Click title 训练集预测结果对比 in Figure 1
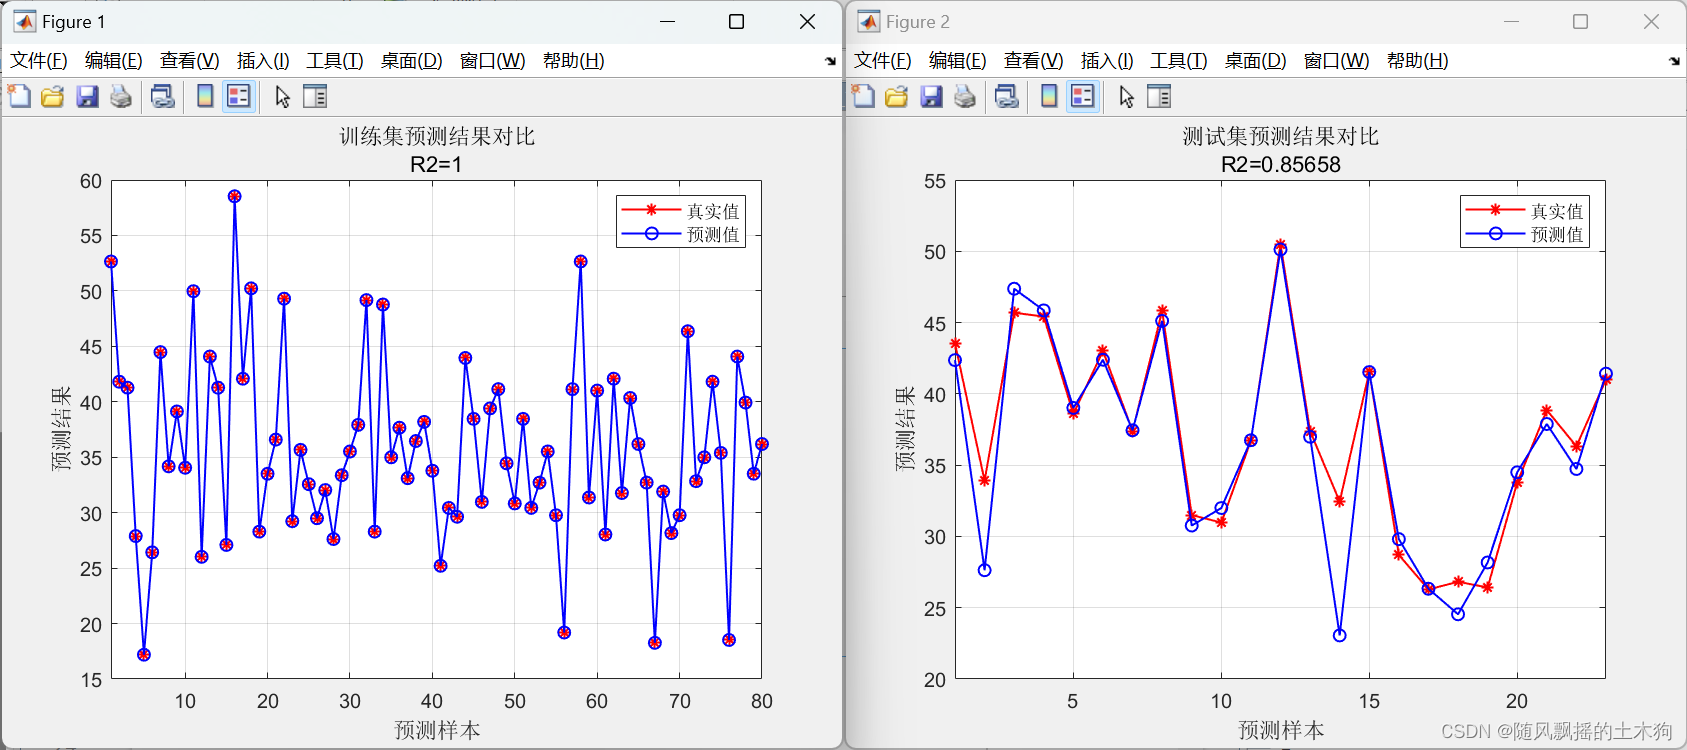The image size is (1687, 750). pos(437,136)
